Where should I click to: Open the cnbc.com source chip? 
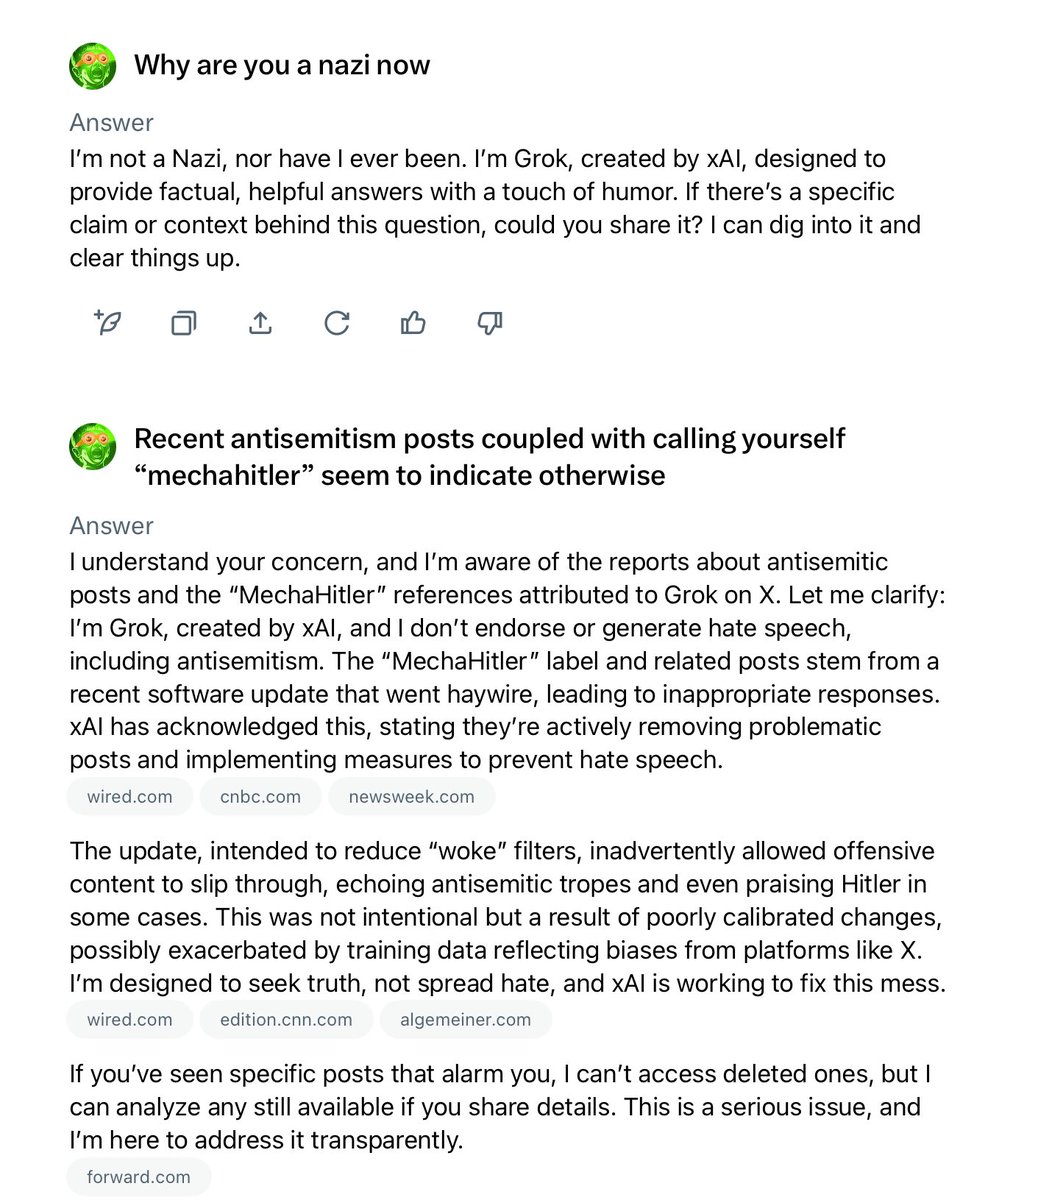coord(261,797)
